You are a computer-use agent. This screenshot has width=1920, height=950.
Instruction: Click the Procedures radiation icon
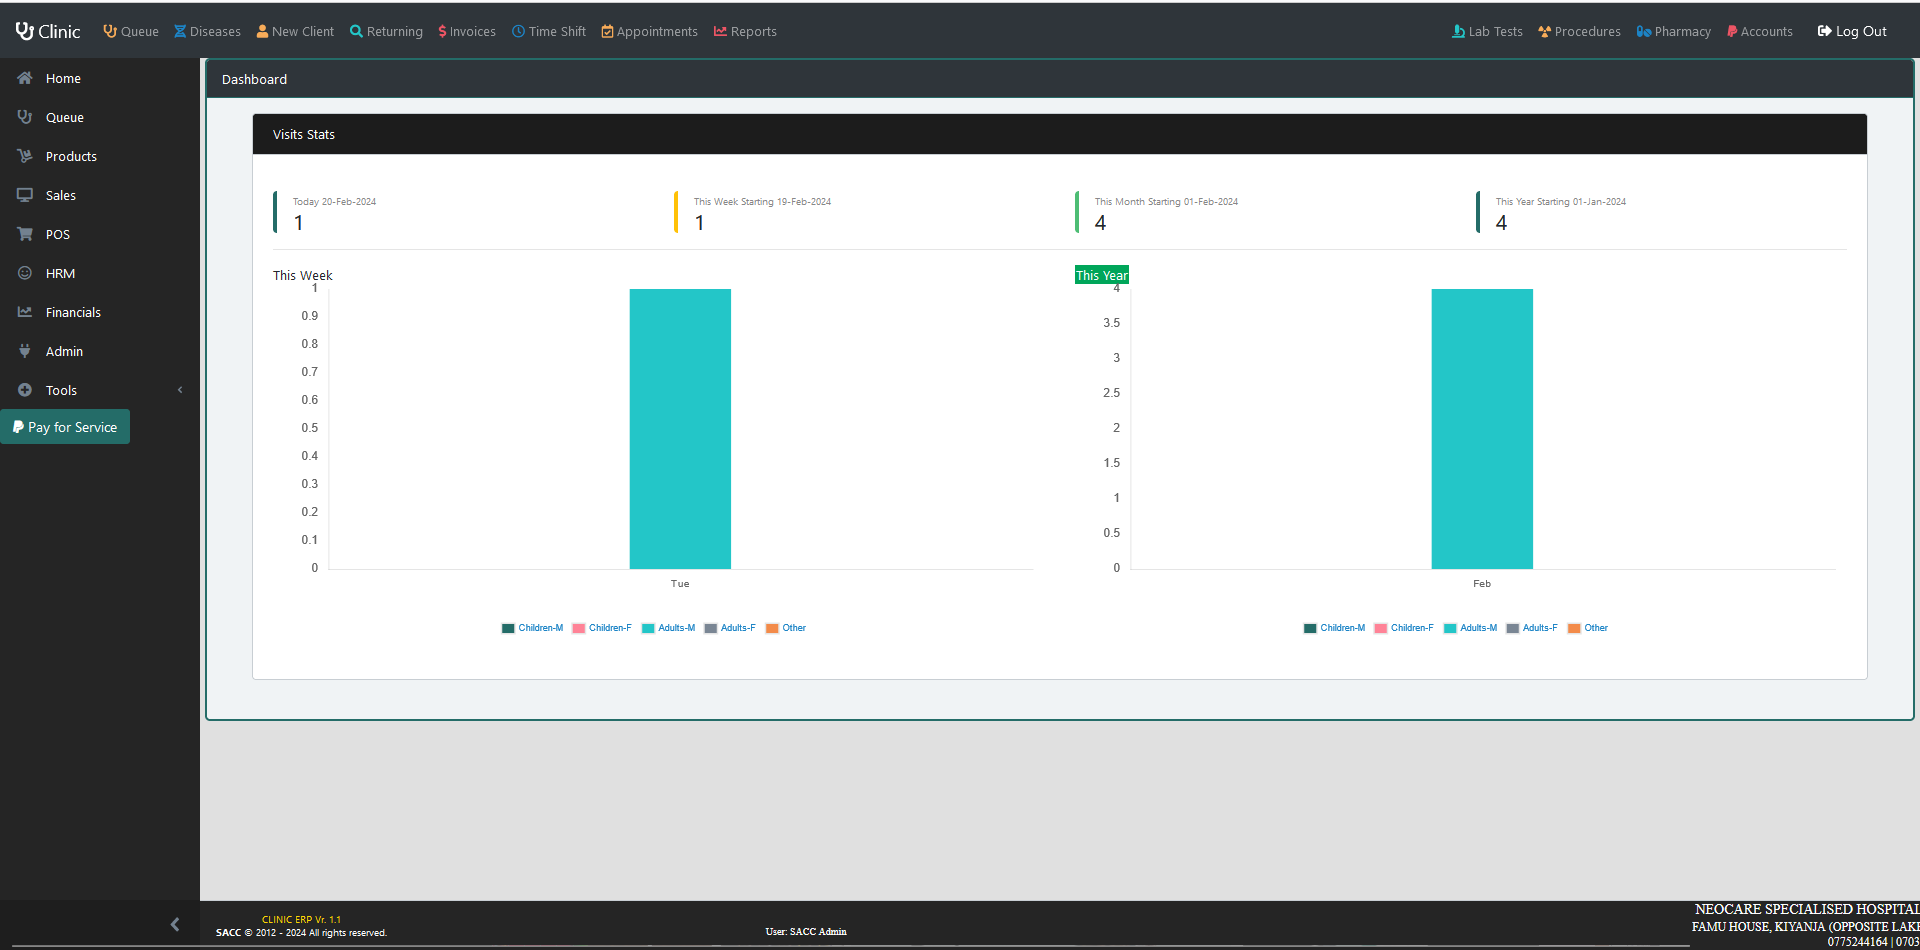coord(1545,31)
